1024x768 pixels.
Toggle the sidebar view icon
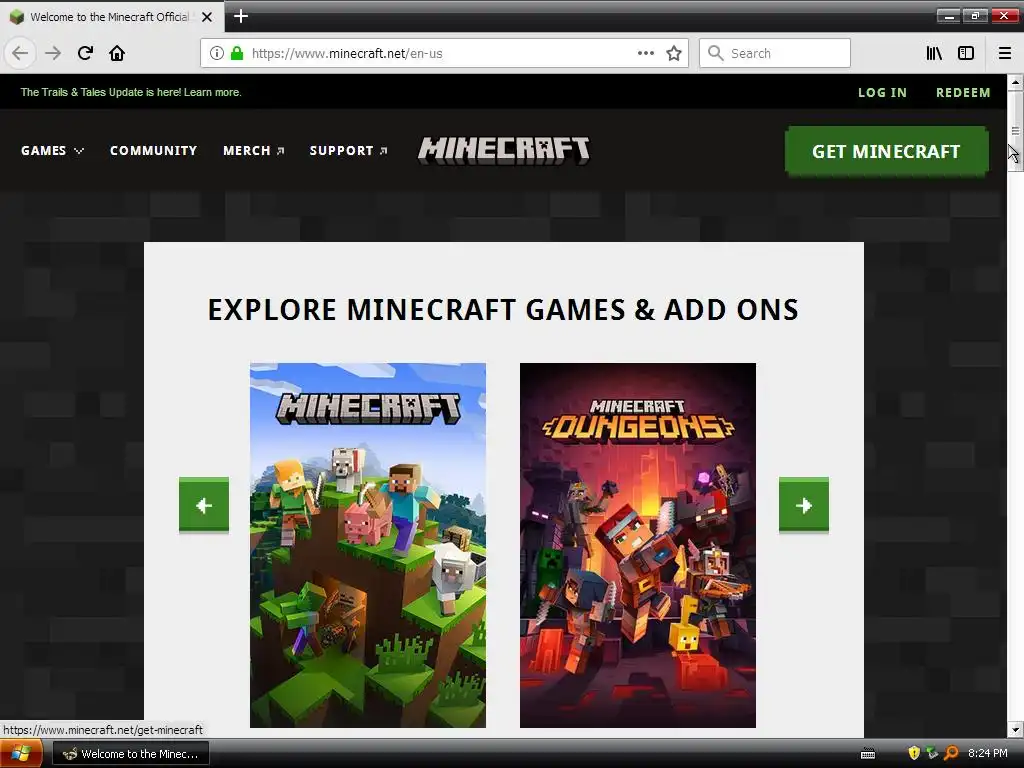click(x=966, y=53)
